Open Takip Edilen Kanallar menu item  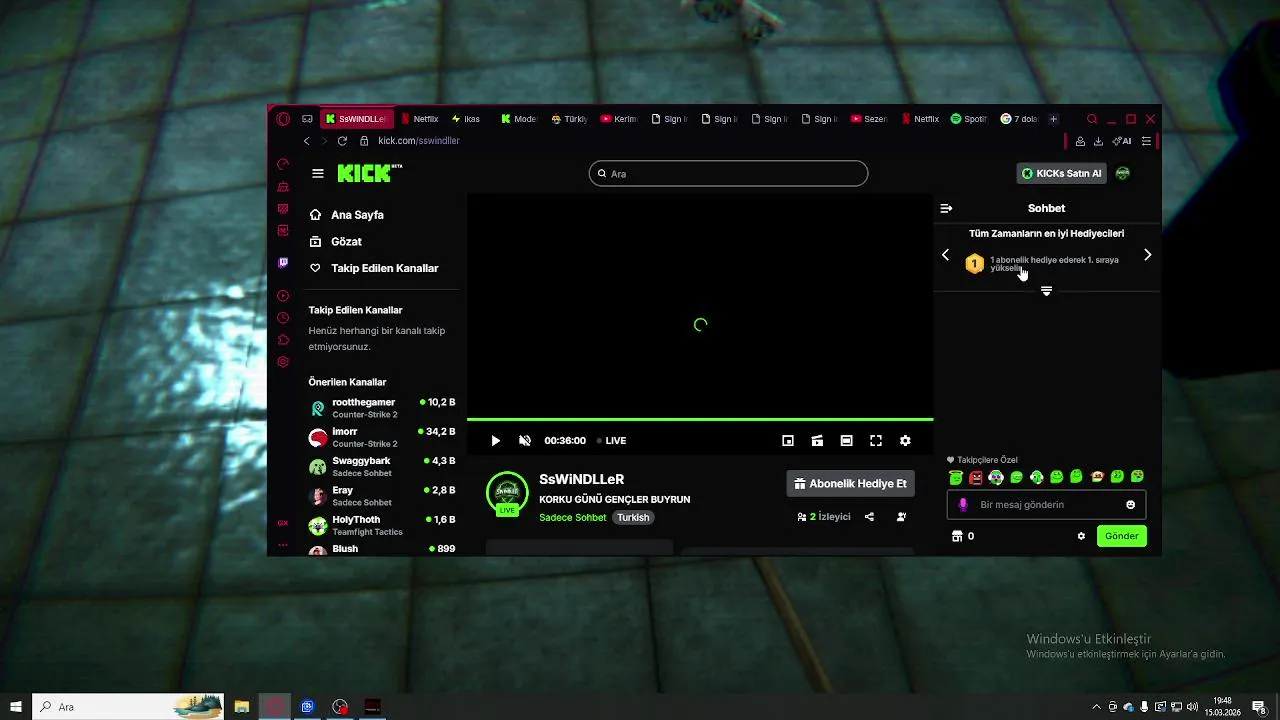(373, 268)
